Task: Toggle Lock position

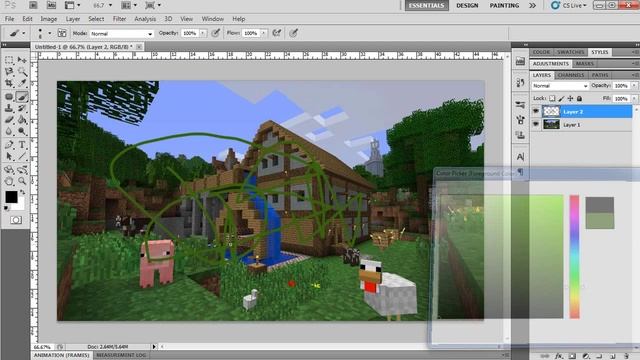Action: 570,98
